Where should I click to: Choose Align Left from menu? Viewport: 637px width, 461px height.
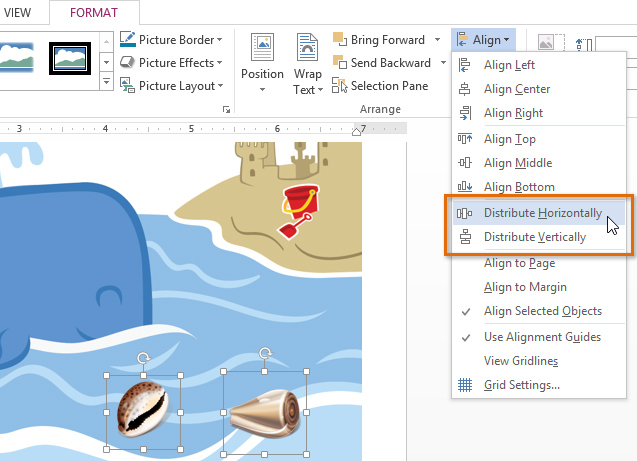tap(539, 65)
